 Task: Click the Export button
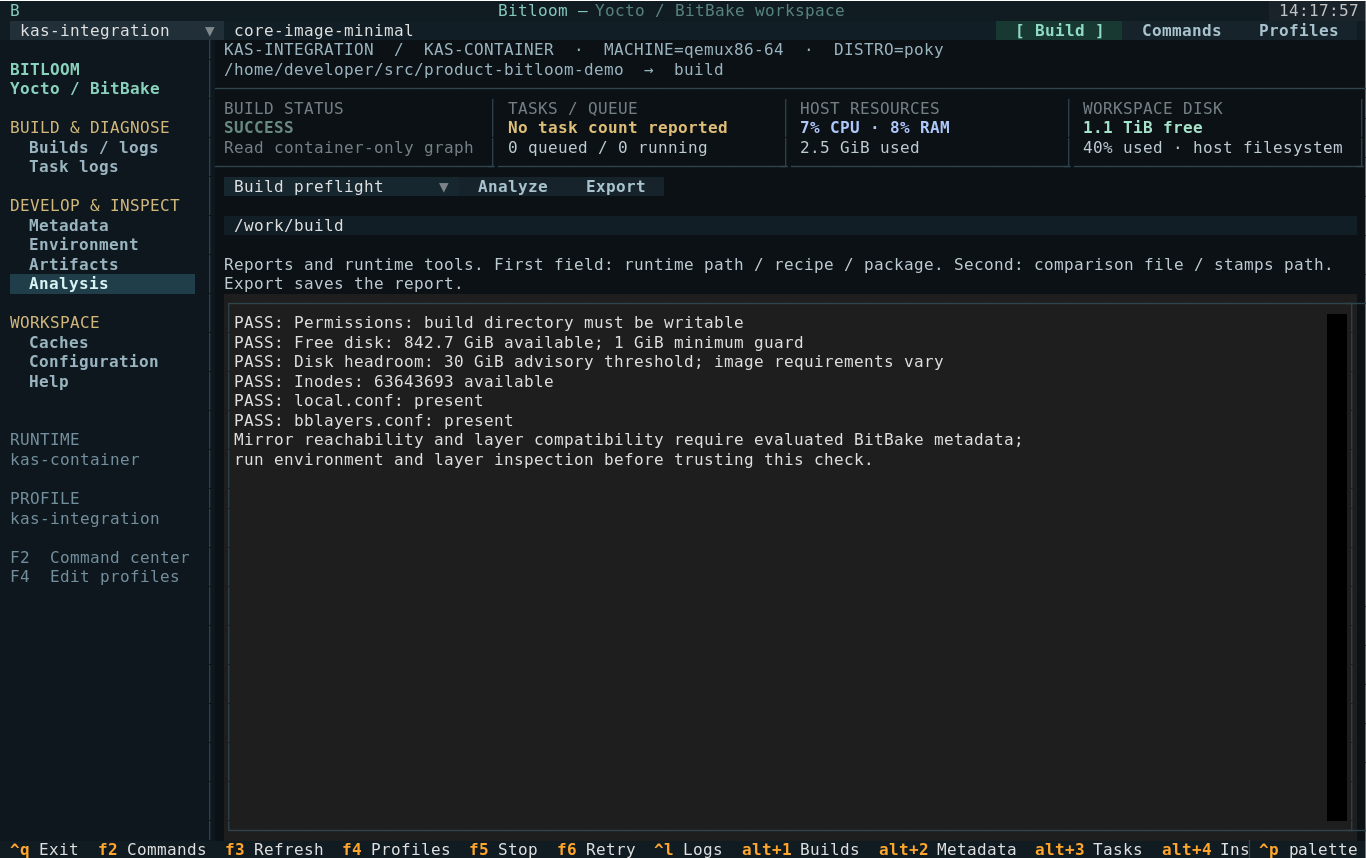click(615, 186)
